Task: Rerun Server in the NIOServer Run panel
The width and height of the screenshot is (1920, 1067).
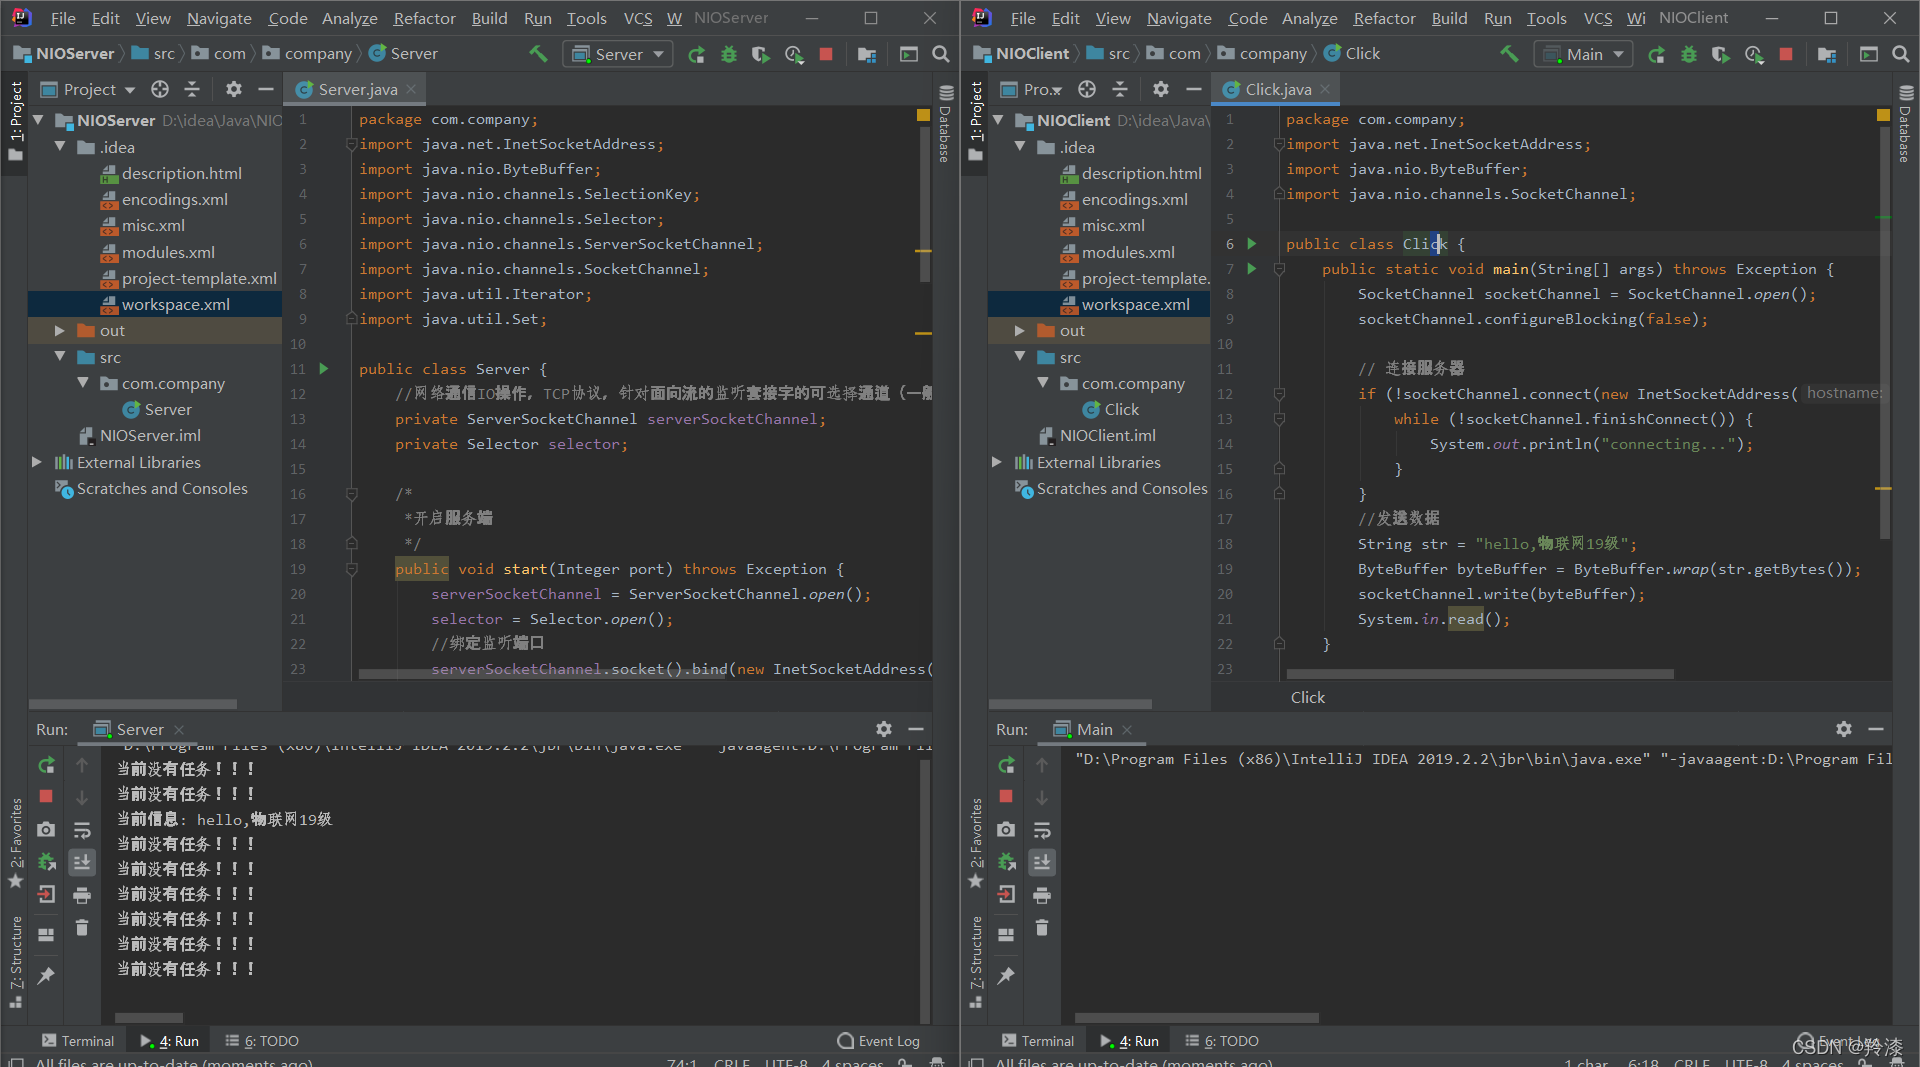Action: pos(46,765)
